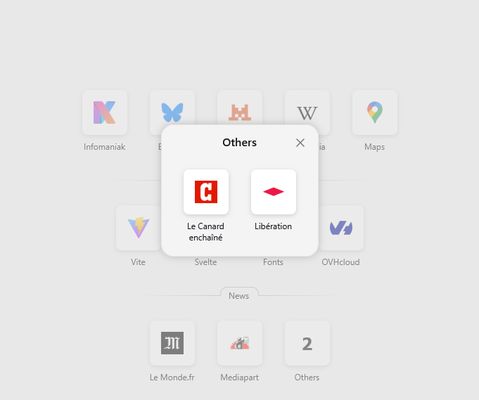Close the Others popup with X
The width and height of the screenshot is (479, 400).
[x=300, y=143]
